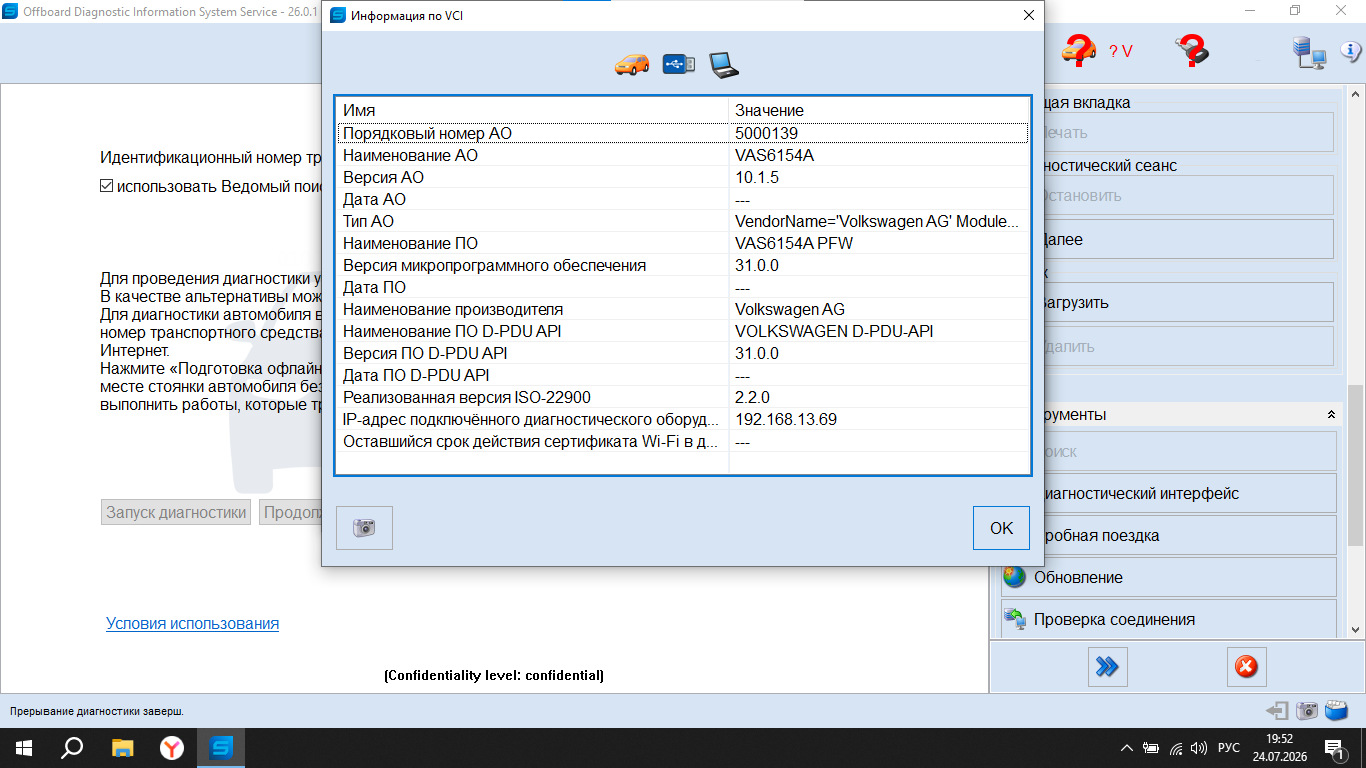
Task: Open Проверка соединения tool
Action: [1168, 619]
